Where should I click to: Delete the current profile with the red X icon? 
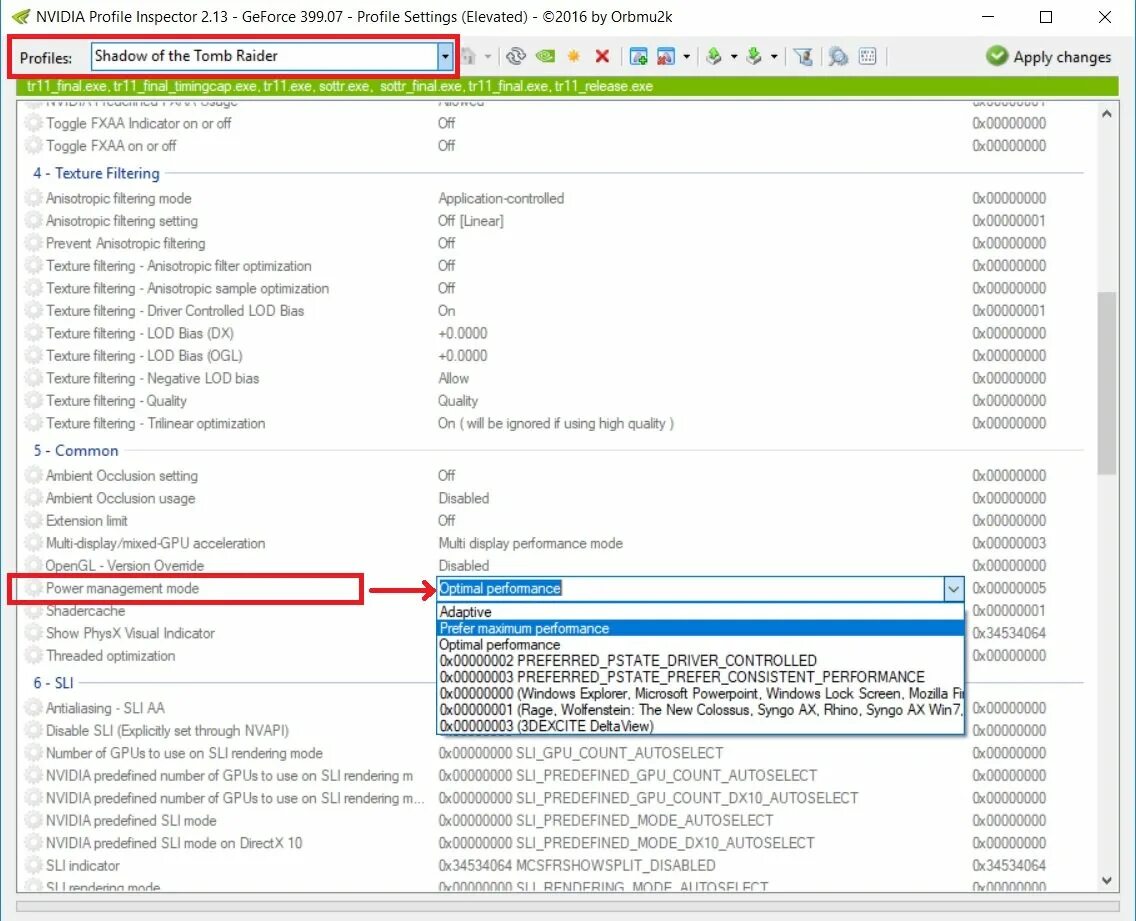602,56
